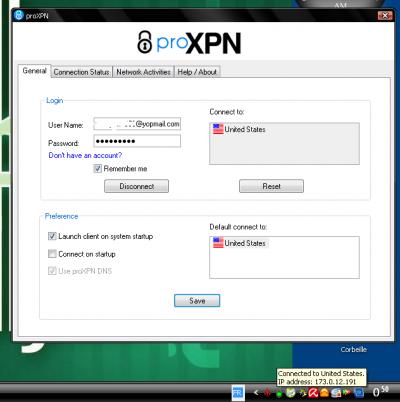
Task: Uncheck Launch client on system startup
Action: 52,236
